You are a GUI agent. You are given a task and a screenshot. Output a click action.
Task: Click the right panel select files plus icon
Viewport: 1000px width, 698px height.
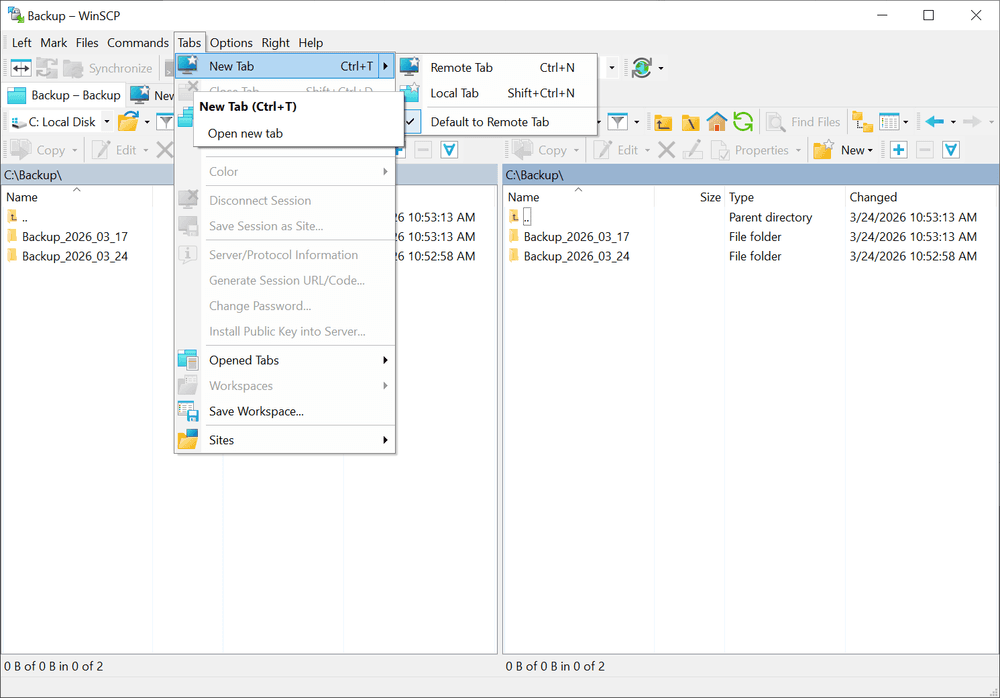coord(899,150)
